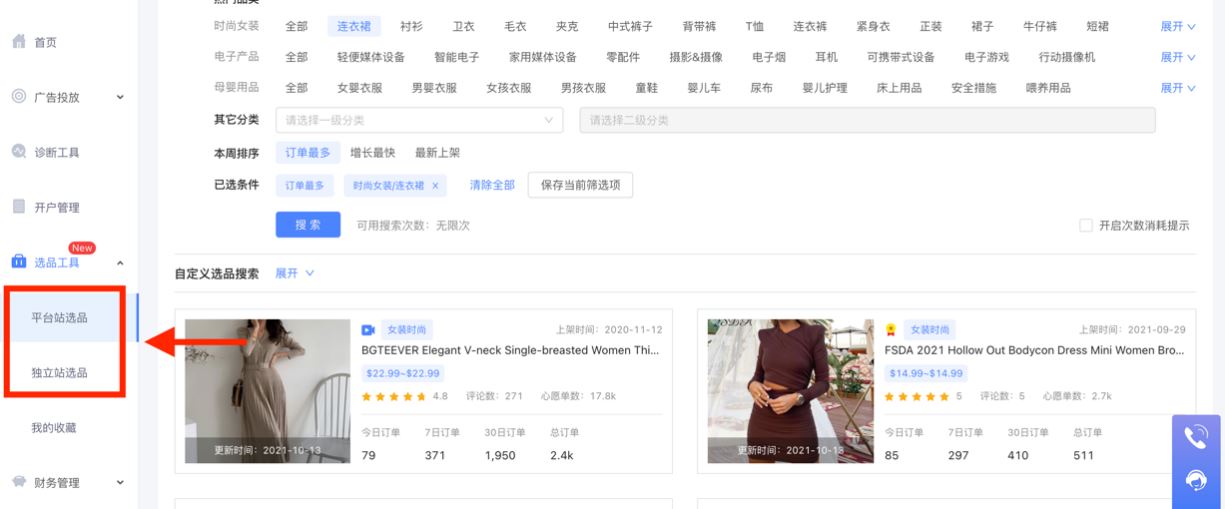Sort by 最新上架
The width and height of the screenshot is (1225, 509).
438,153
